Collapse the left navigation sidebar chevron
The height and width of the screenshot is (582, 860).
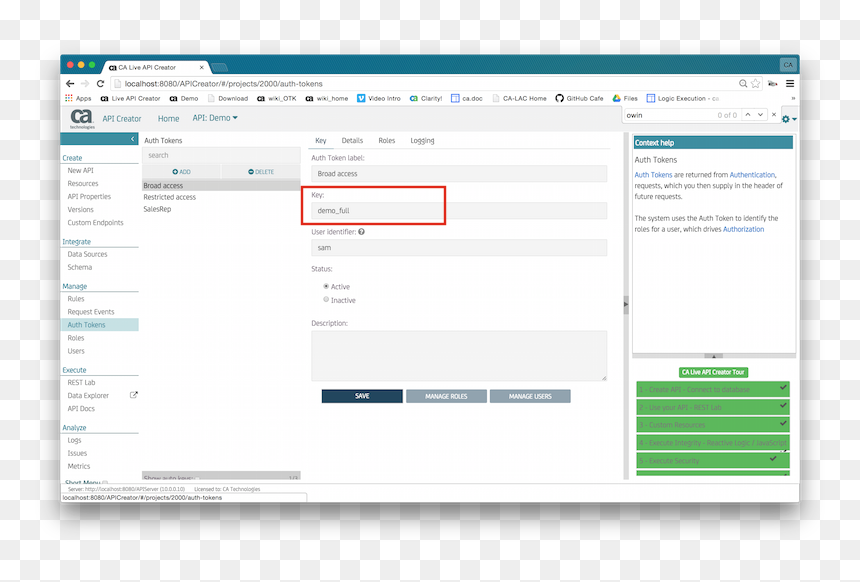pos(132,139)
